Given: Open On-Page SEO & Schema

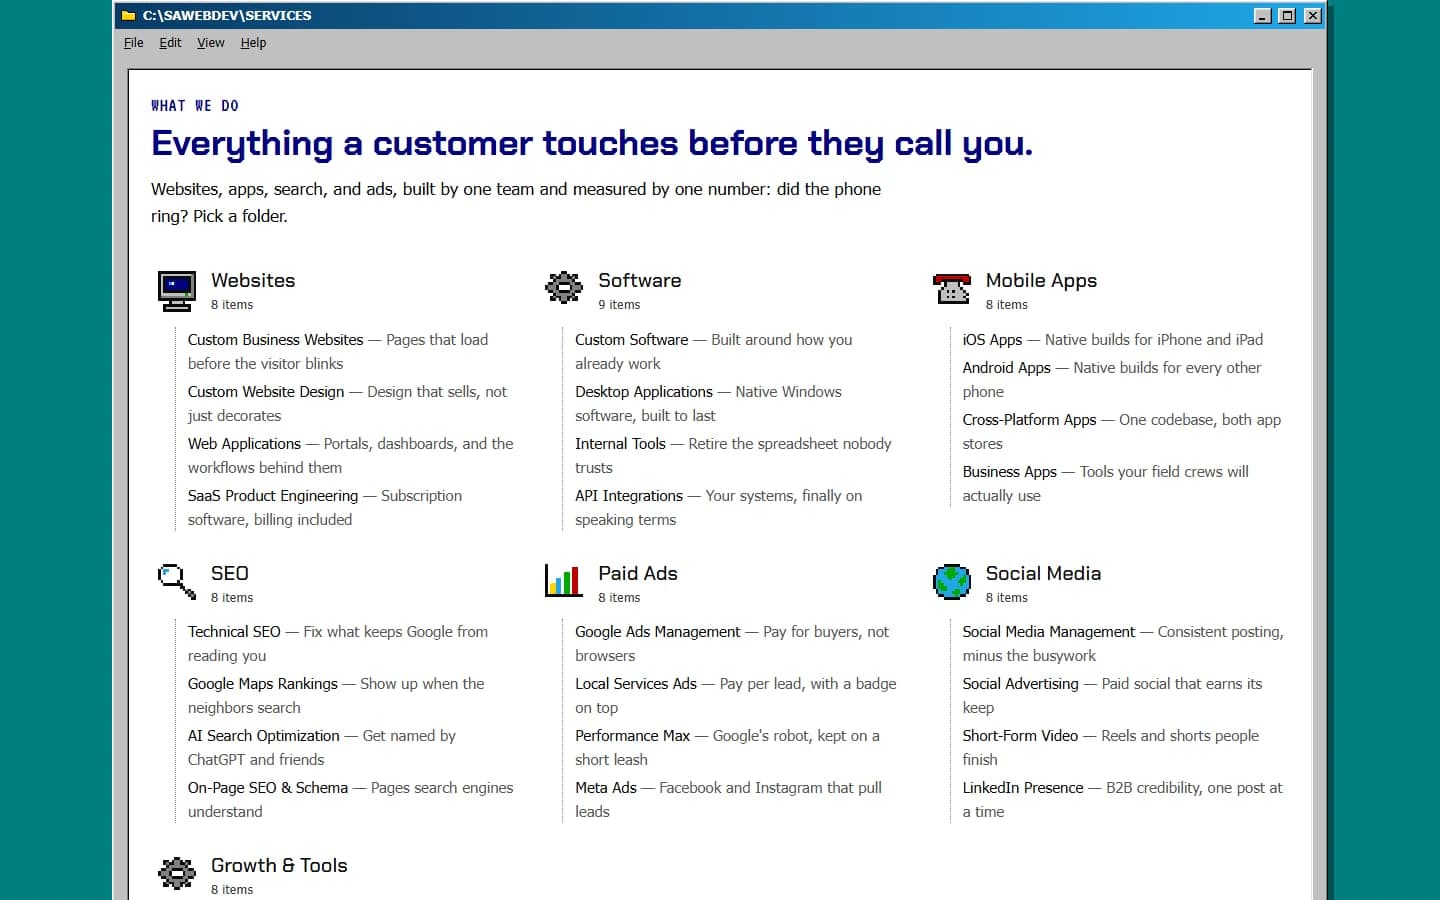Looking at the screenshot, I should point(268,788).
